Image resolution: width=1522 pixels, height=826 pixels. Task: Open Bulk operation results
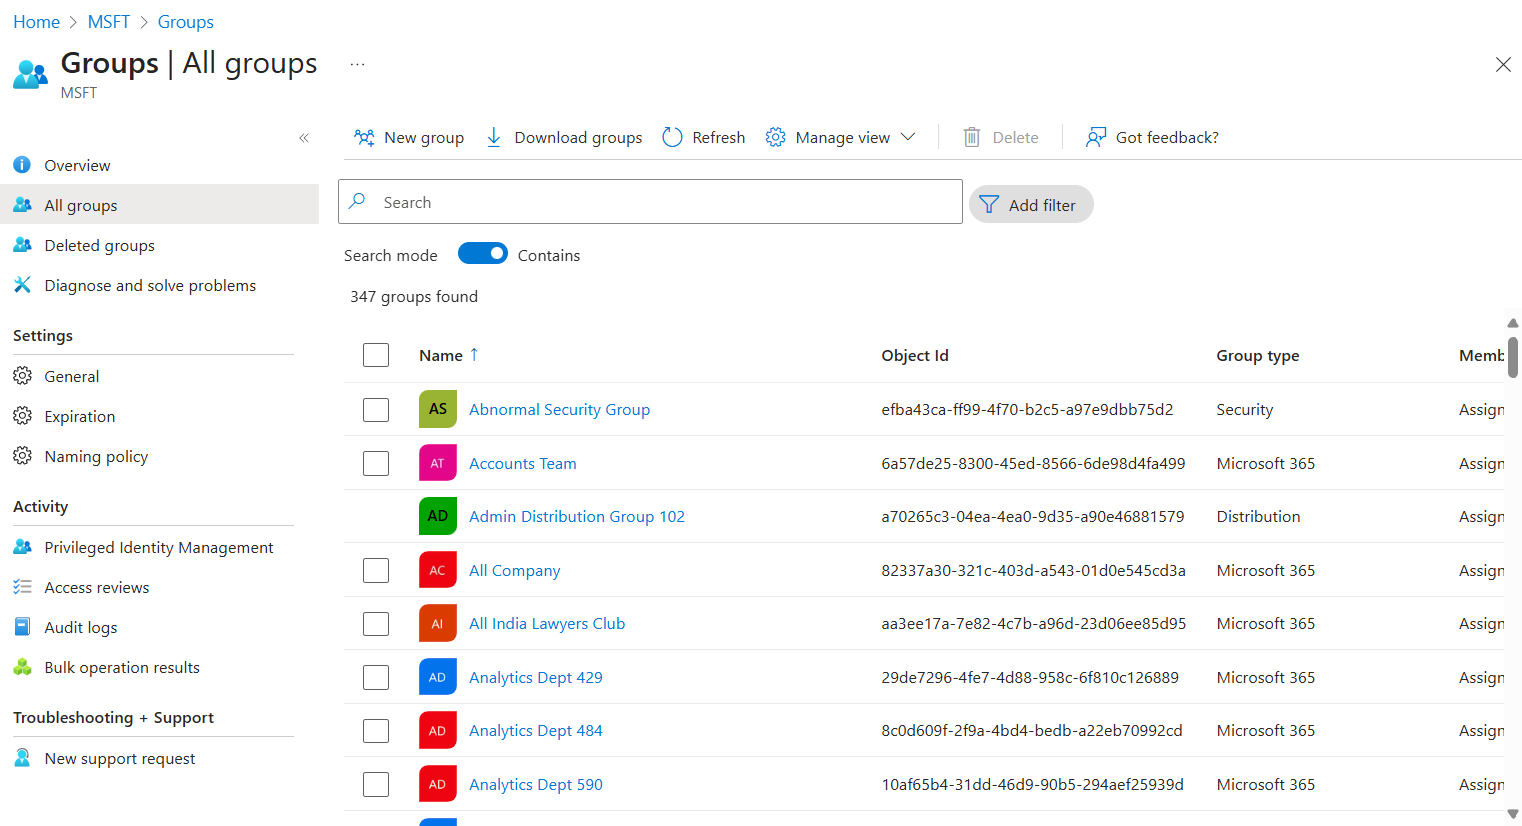121,667
